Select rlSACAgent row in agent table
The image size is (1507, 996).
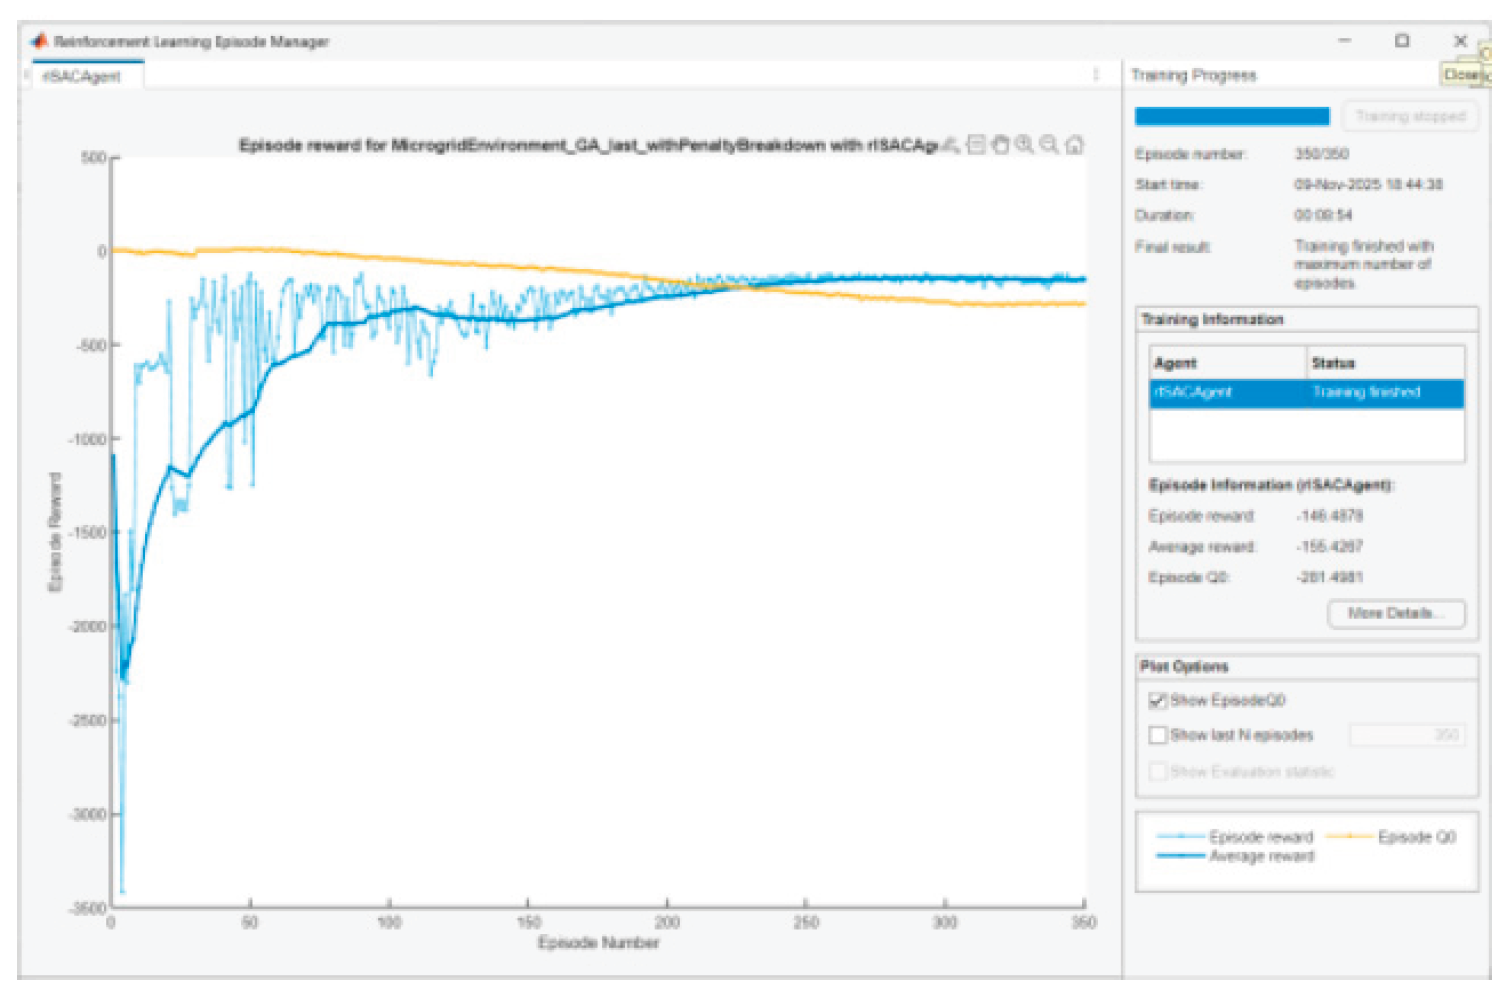(x=1305, y=393)
